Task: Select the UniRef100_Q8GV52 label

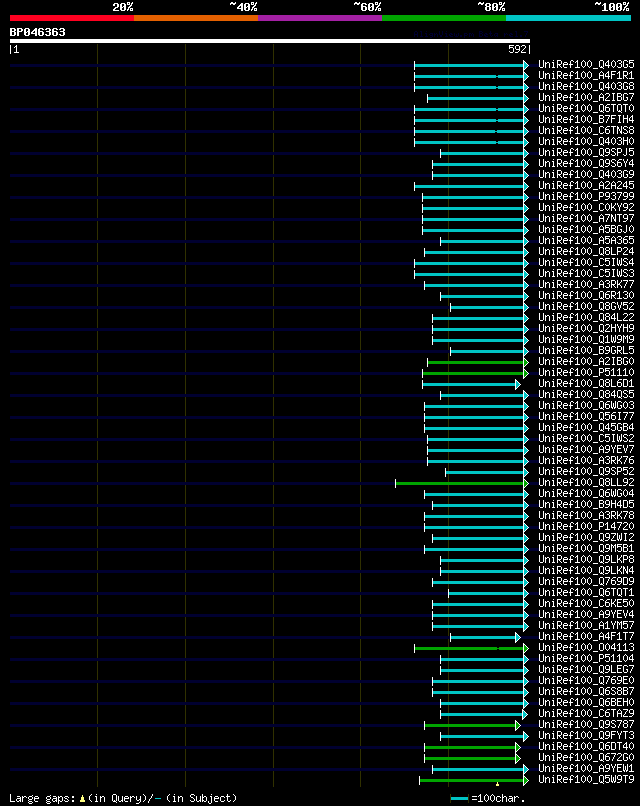Action: click(586, 306)
